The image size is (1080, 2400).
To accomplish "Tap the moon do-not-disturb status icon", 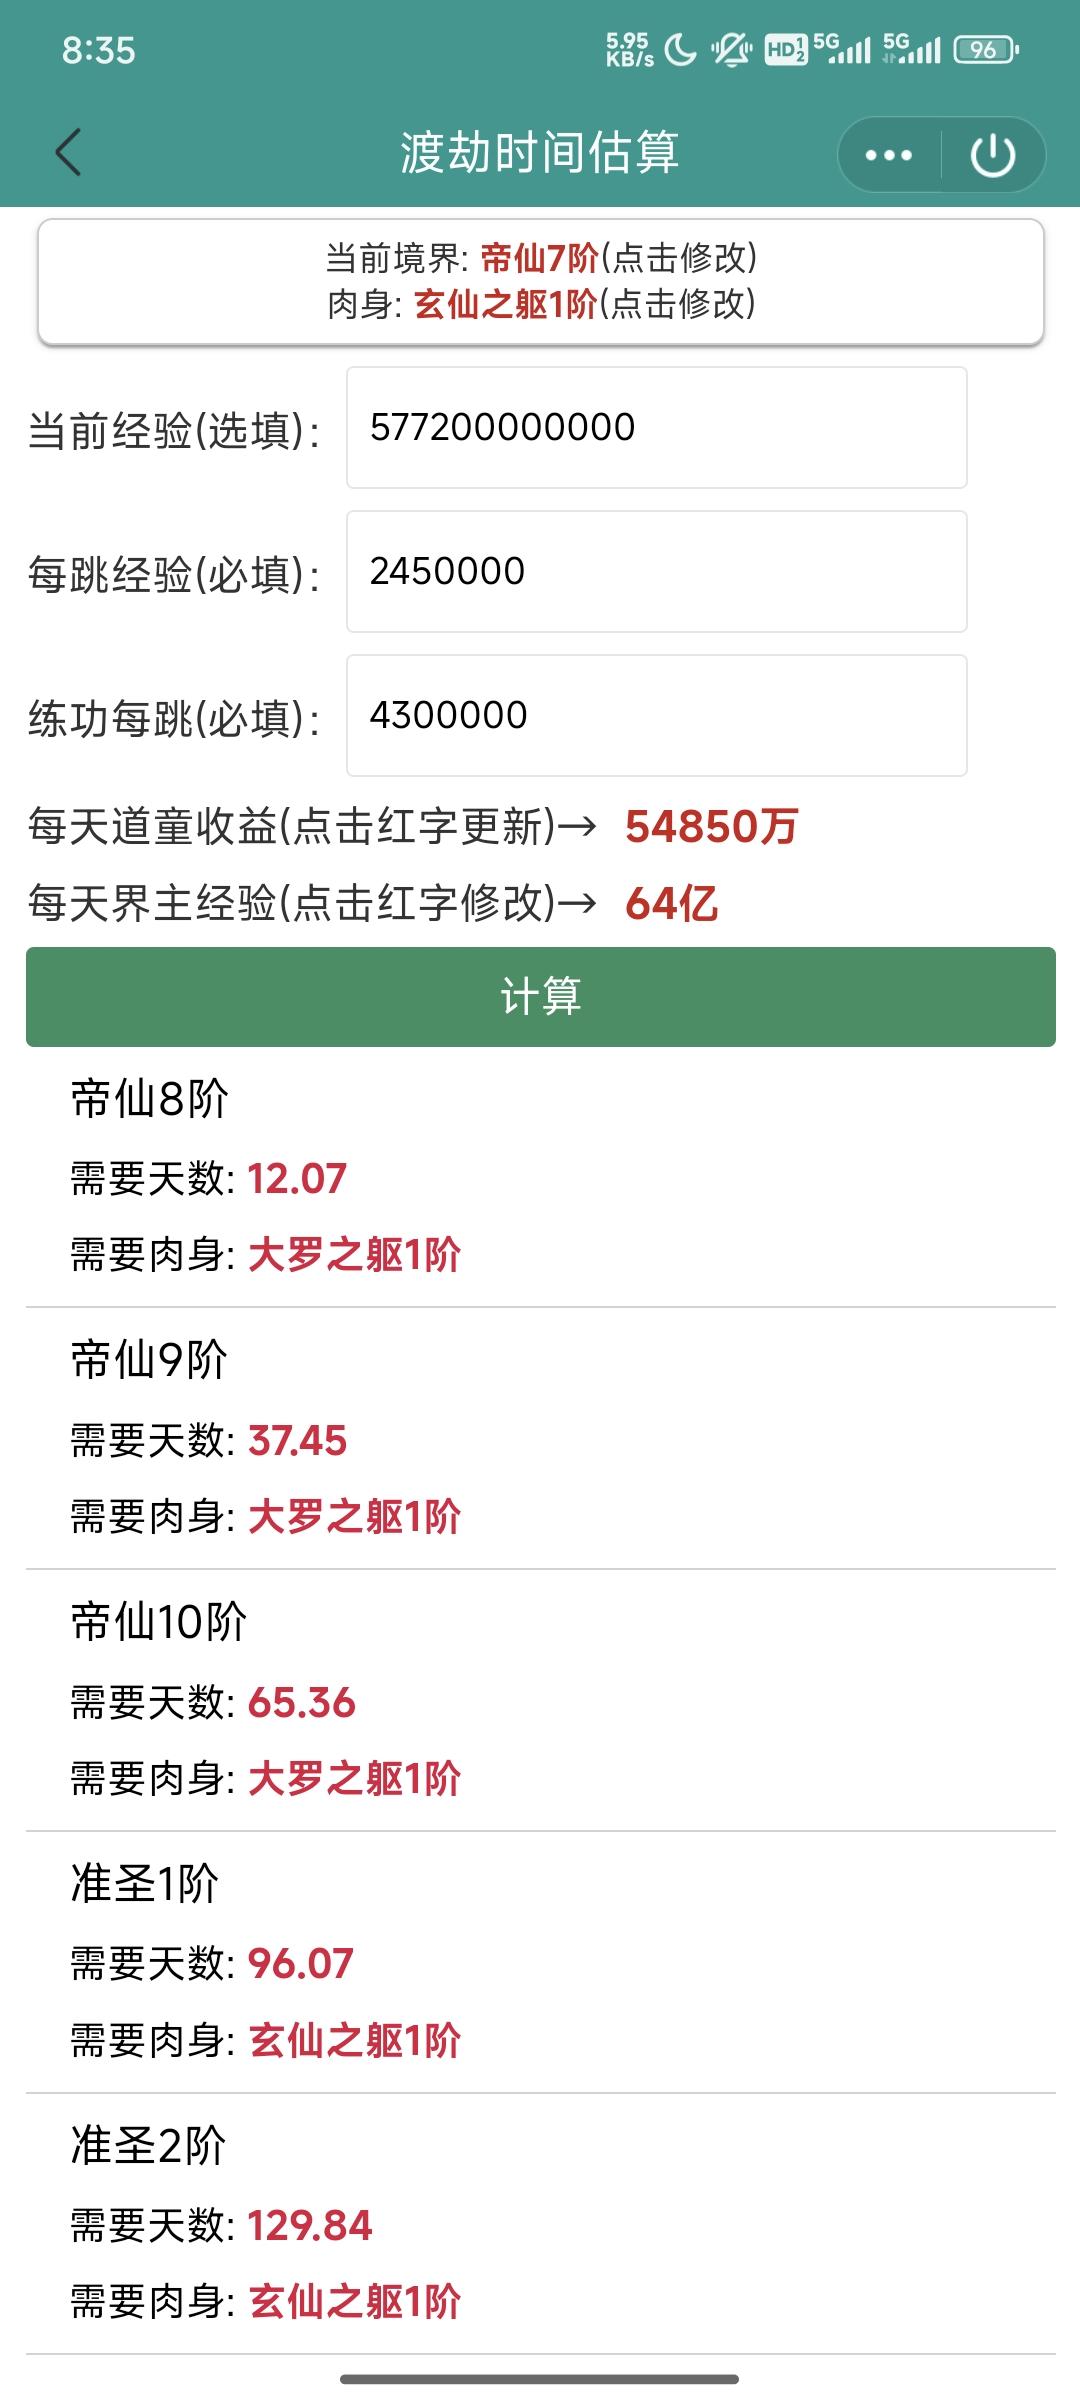I will pos(680,49).
